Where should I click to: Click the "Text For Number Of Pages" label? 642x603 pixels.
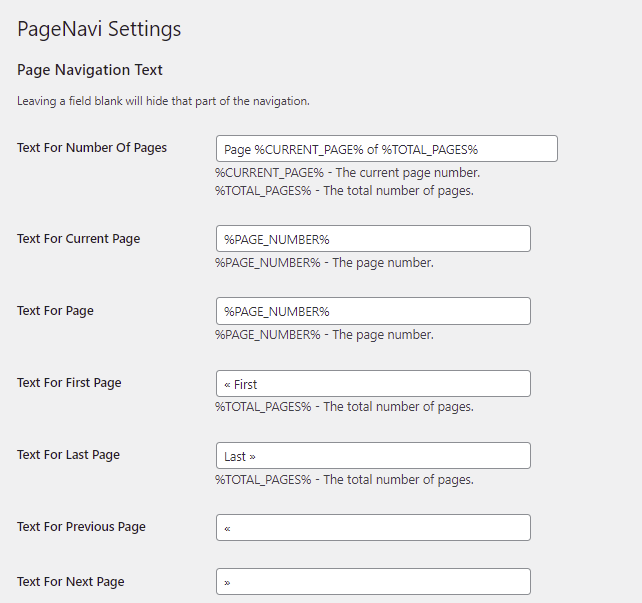(92, 148)
